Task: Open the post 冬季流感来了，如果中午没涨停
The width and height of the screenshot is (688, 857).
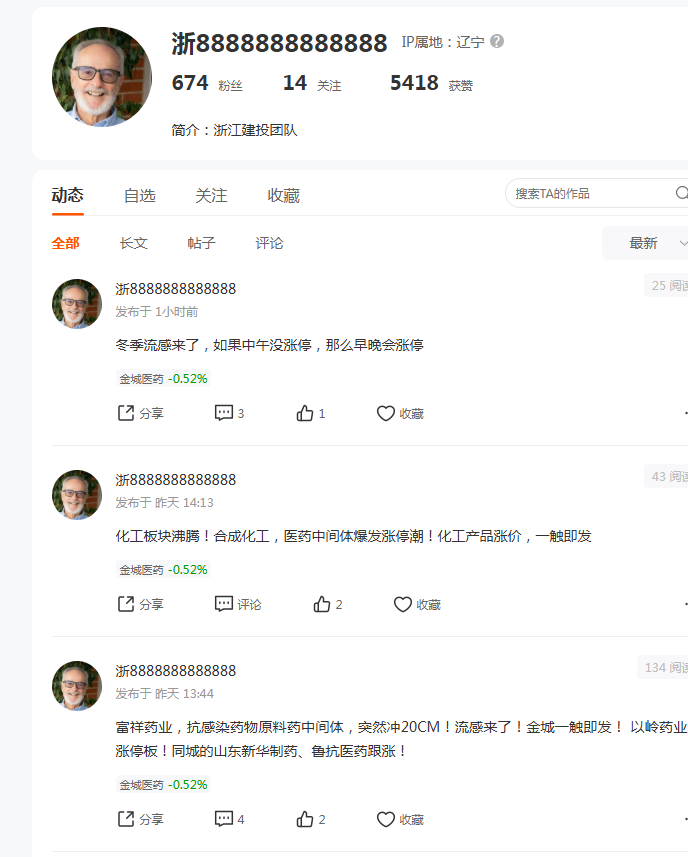Action: pyautogui.click(x=269, y=345)
